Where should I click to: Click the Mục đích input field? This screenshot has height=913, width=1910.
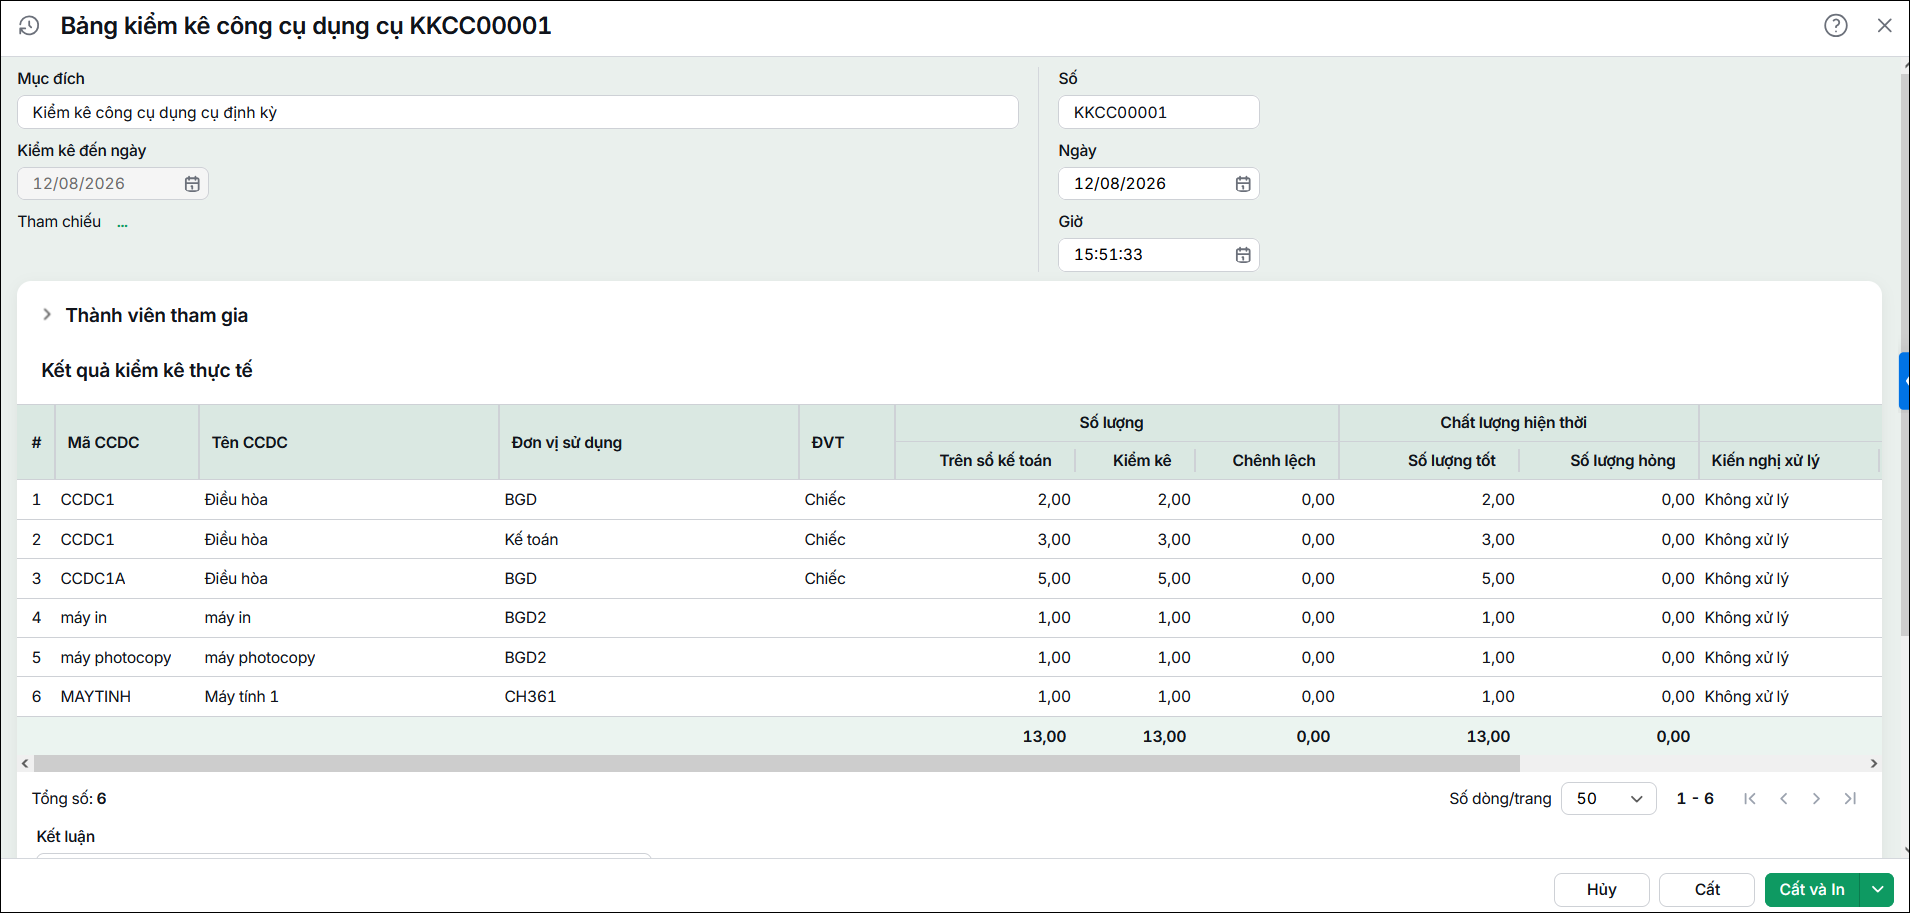pos(518,112)
